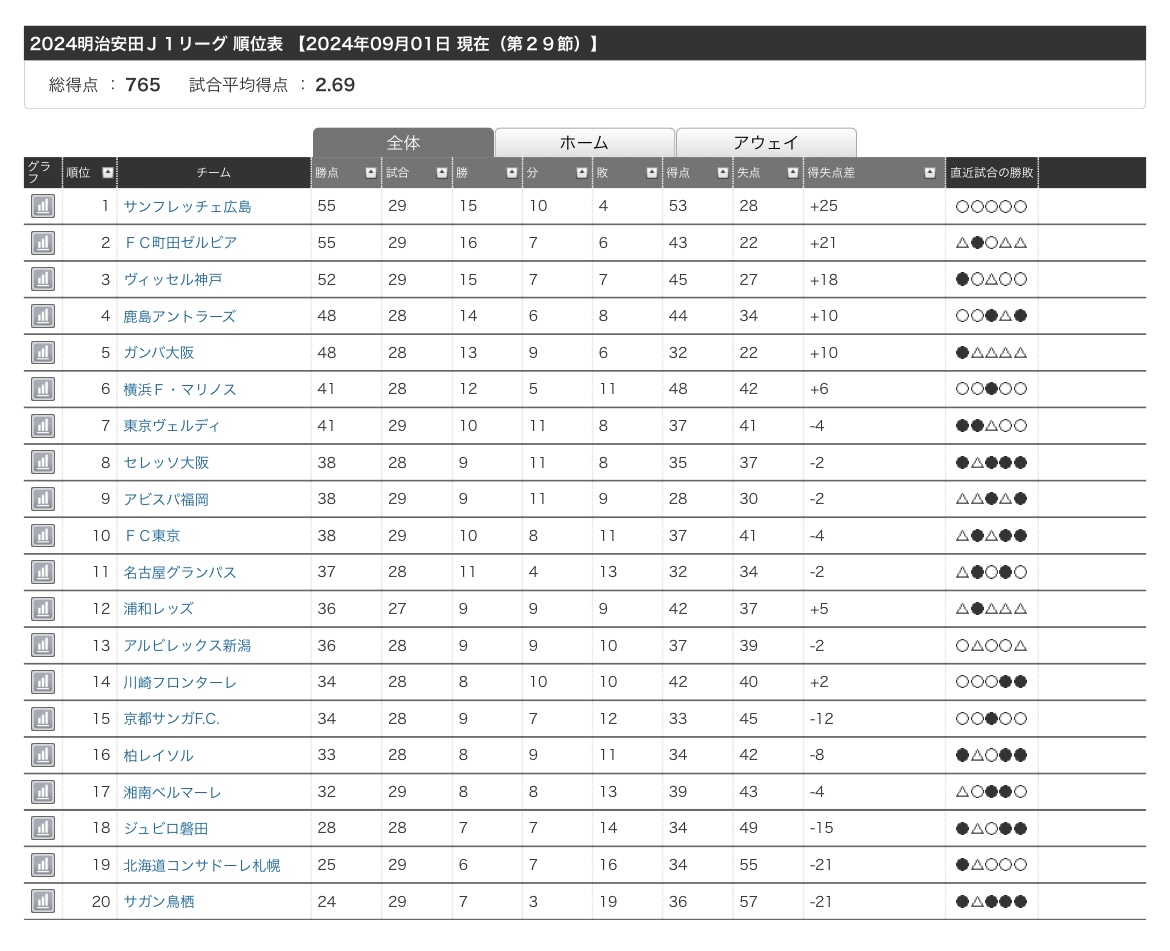Click graph icon in ヴィッセル神戸 row
The image size is (1170, 951).
point(43,279)
